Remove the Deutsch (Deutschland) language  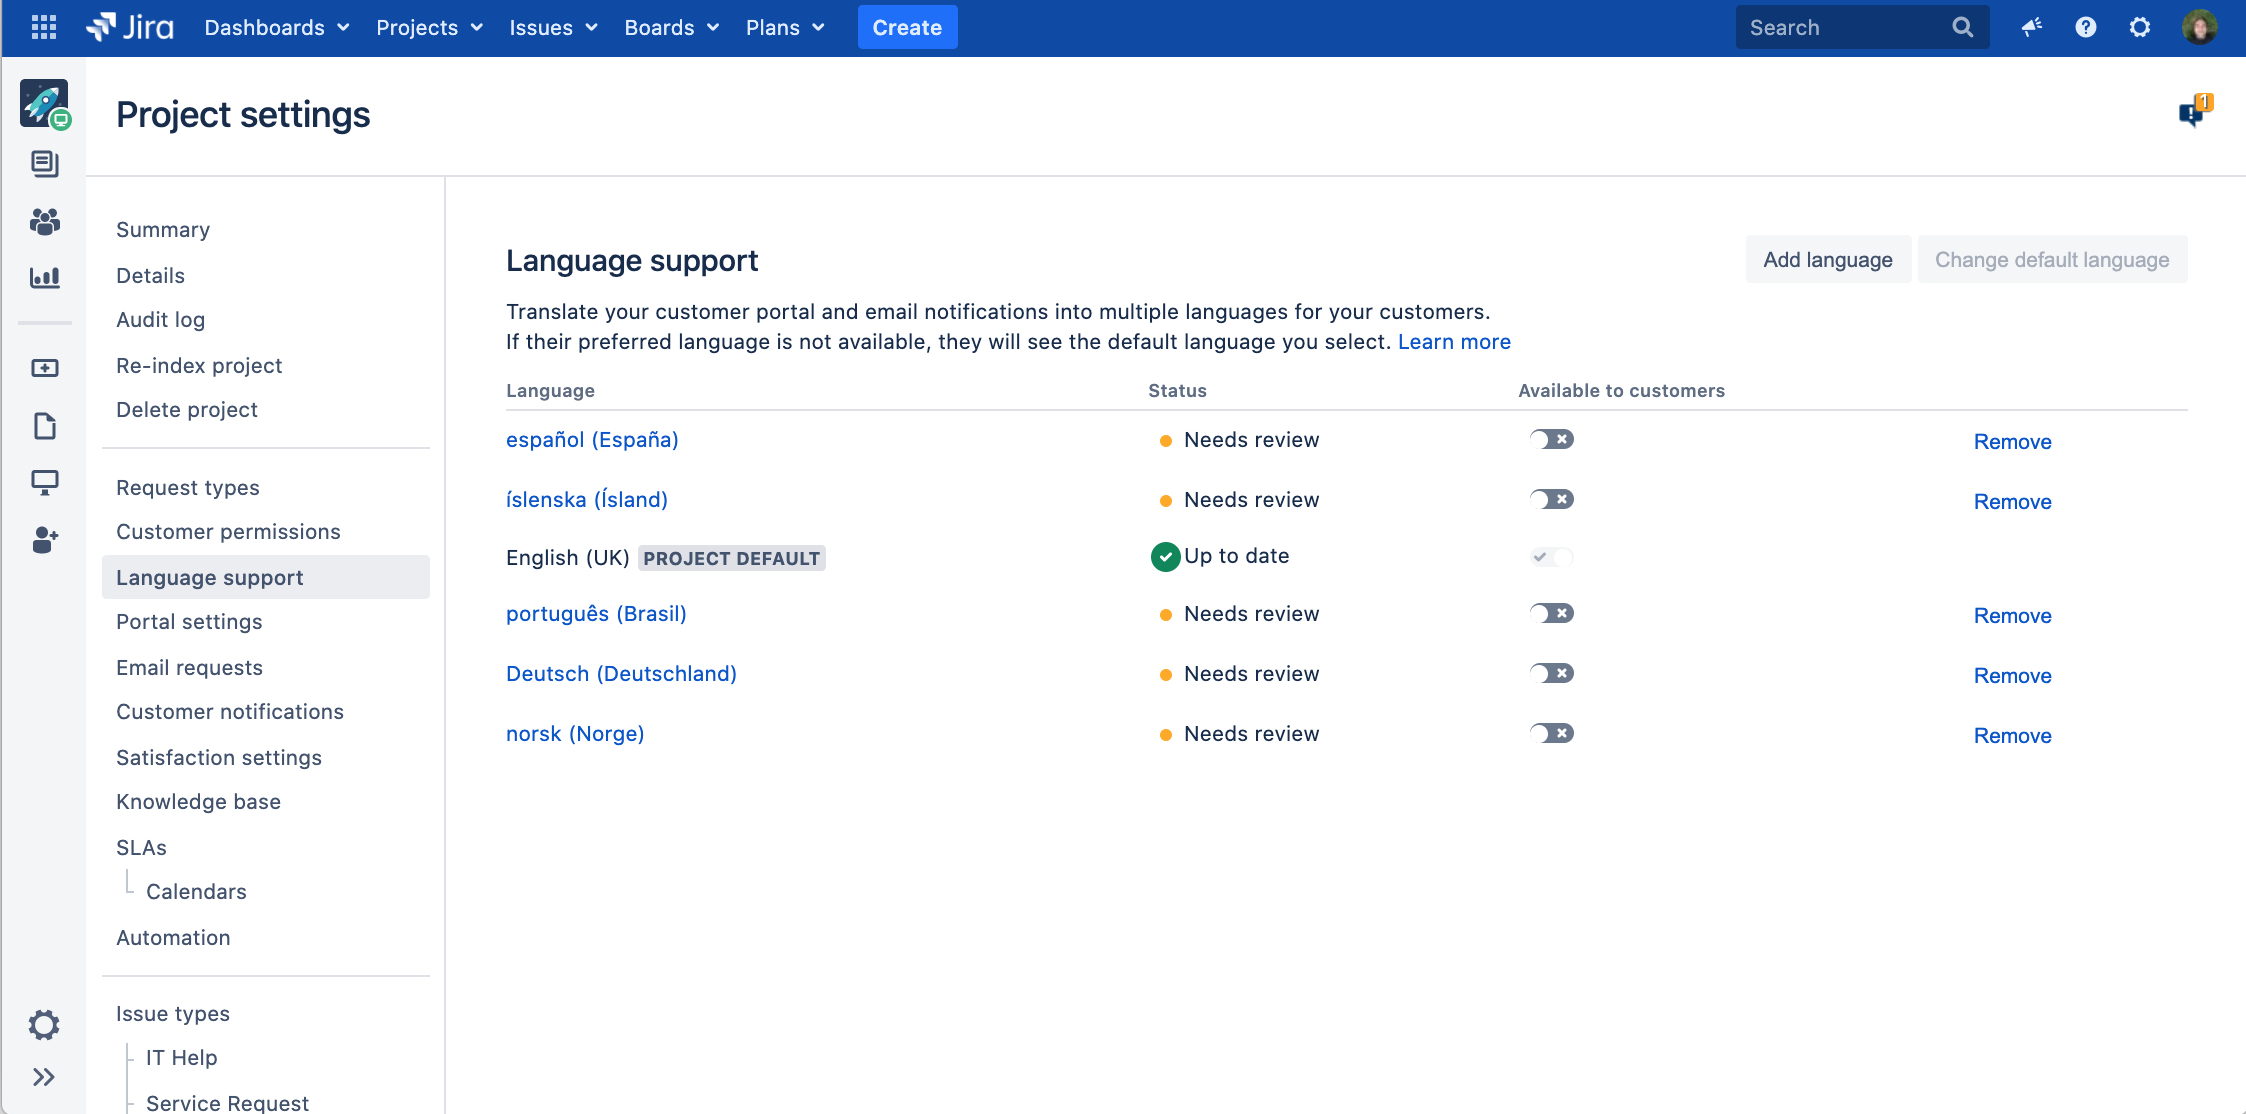2012,676
